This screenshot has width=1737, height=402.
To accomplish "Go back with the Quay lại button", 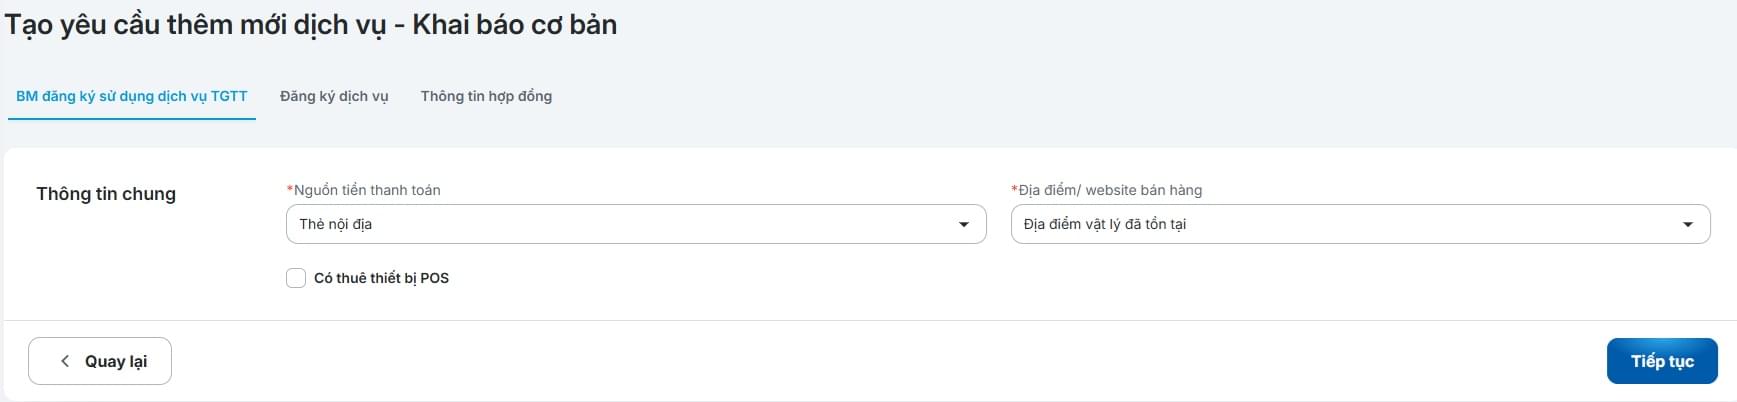I will [100, 361].
